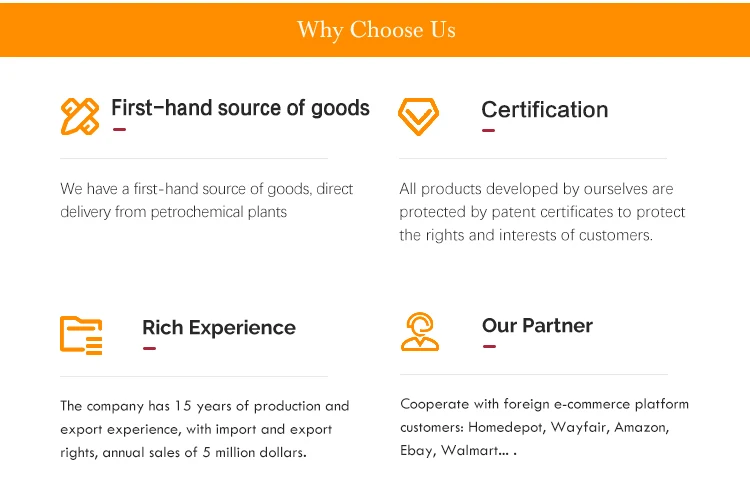The height and width of the screenshot is (486, 750).
Task: Click the petrochemical plants delivery description text
Action: click(207, 200)
